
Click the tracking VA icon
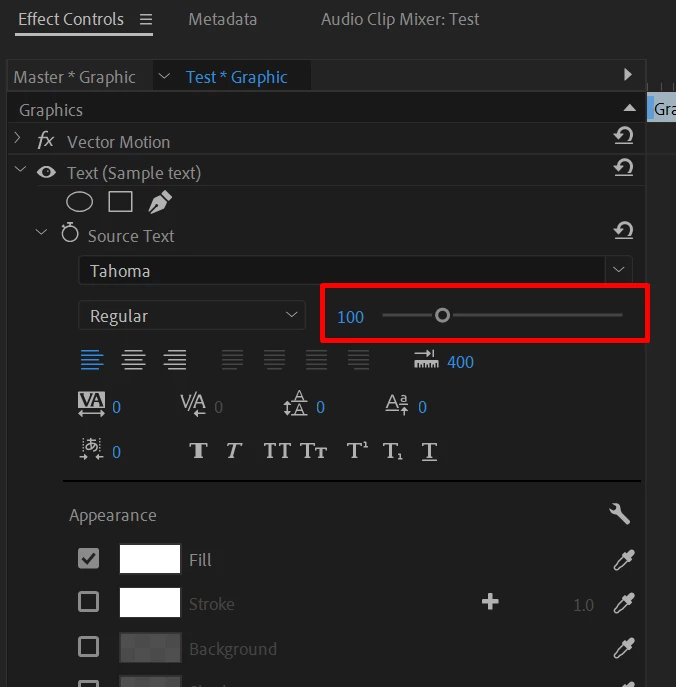91,404
